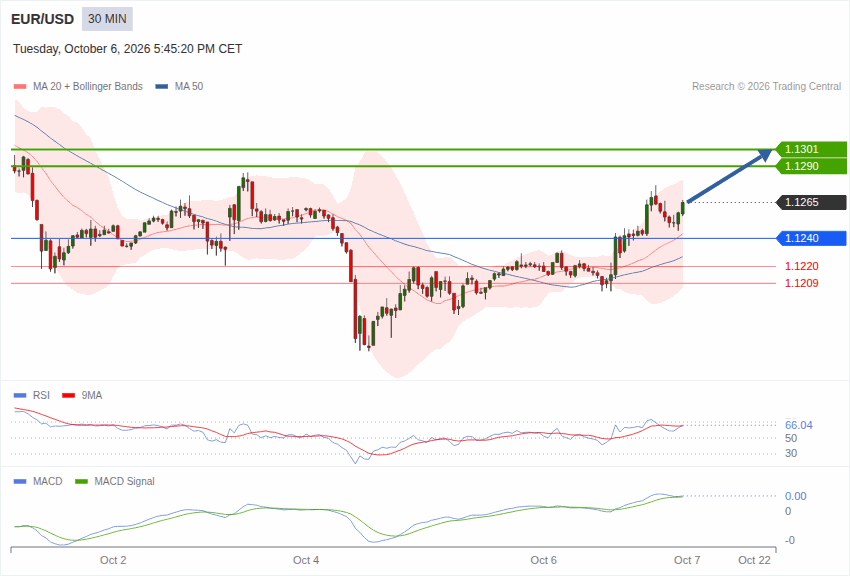Click the MACD legend label
Image resolution: width=850 pixels, height=576 pixels.
(x=48, y=481)
